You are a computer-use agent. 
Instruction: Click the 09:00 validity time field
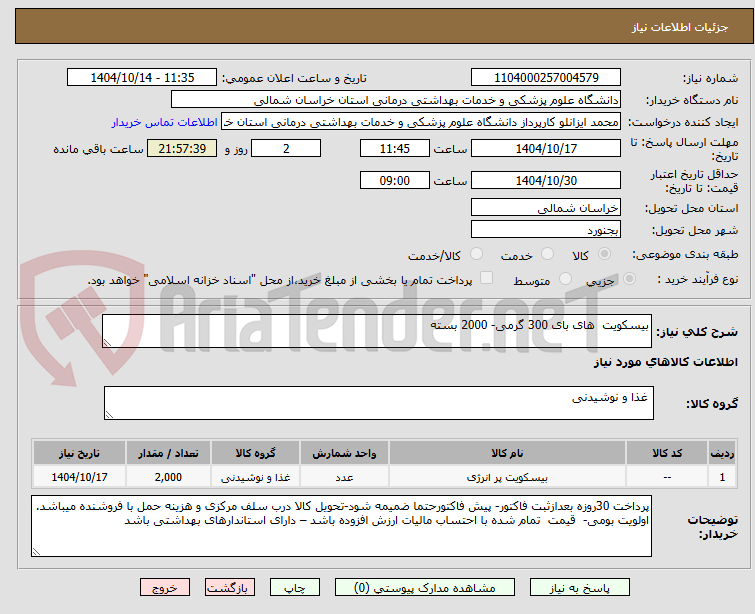(x=394, y=181)
